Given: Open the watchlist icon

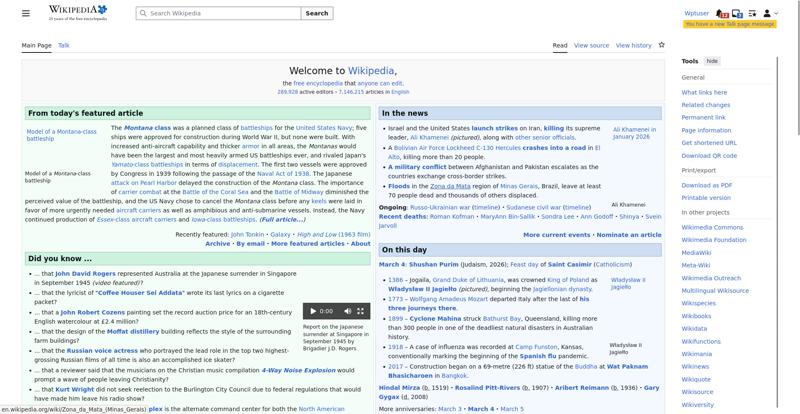Looking at the screenshot, I should point(752,13).
